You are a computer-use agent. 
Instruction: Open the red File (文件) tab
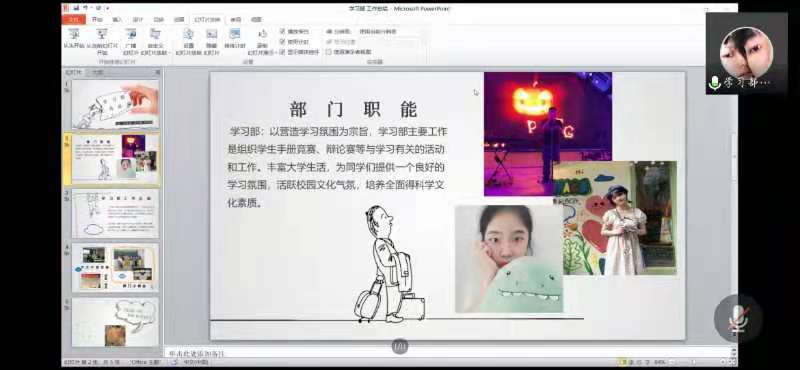point(74,19)
